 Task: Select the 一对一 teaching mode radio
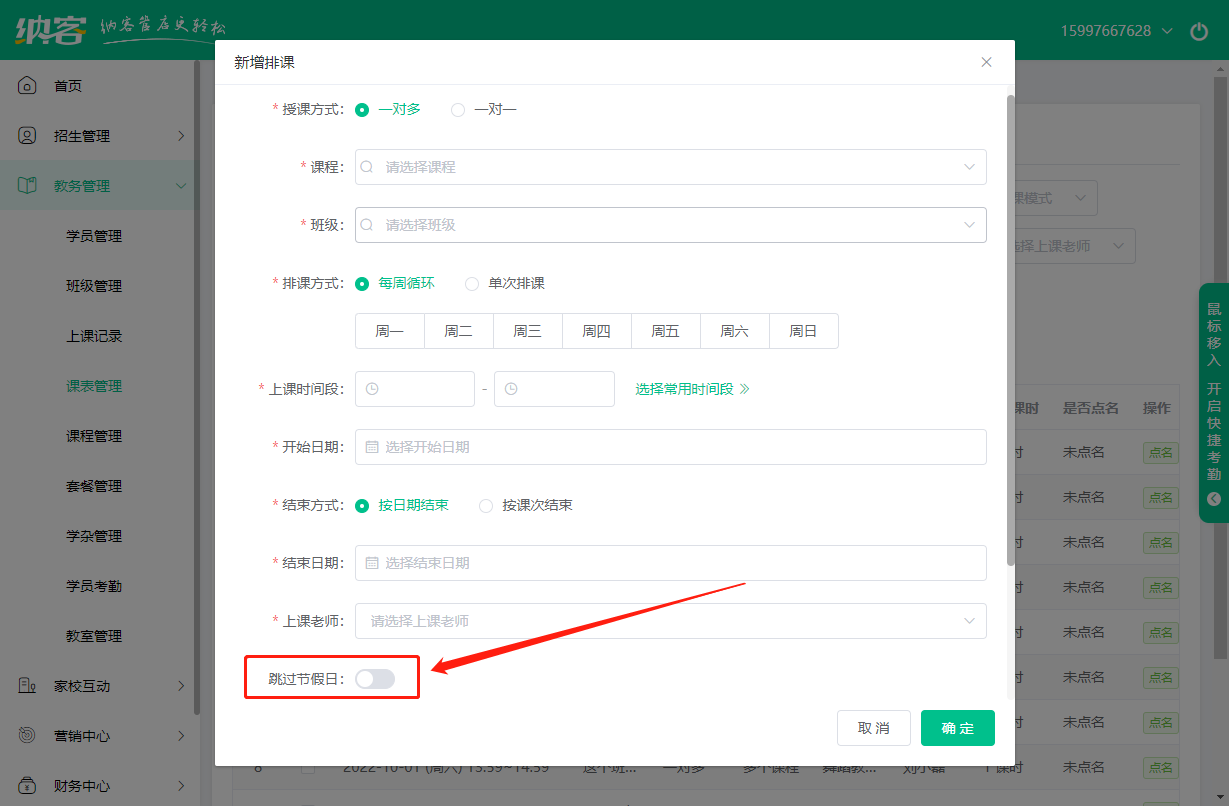pos(458,110)
